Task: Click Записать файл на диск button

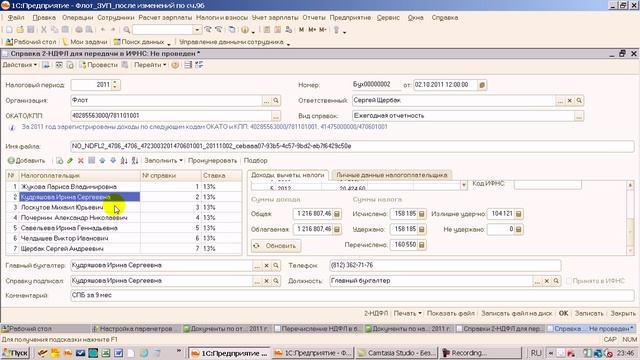Action: [516, 313]
